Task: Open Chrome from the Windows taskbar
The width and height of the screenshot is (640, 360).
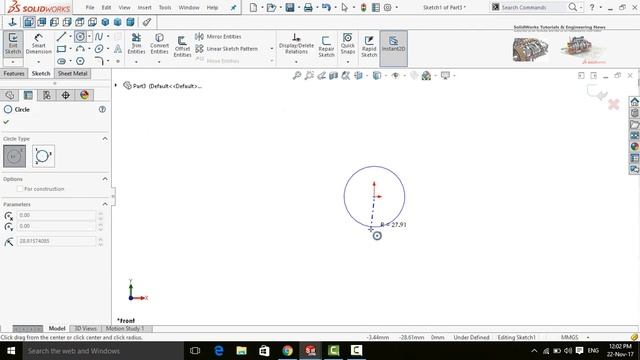Action: (x=287, y=351)
